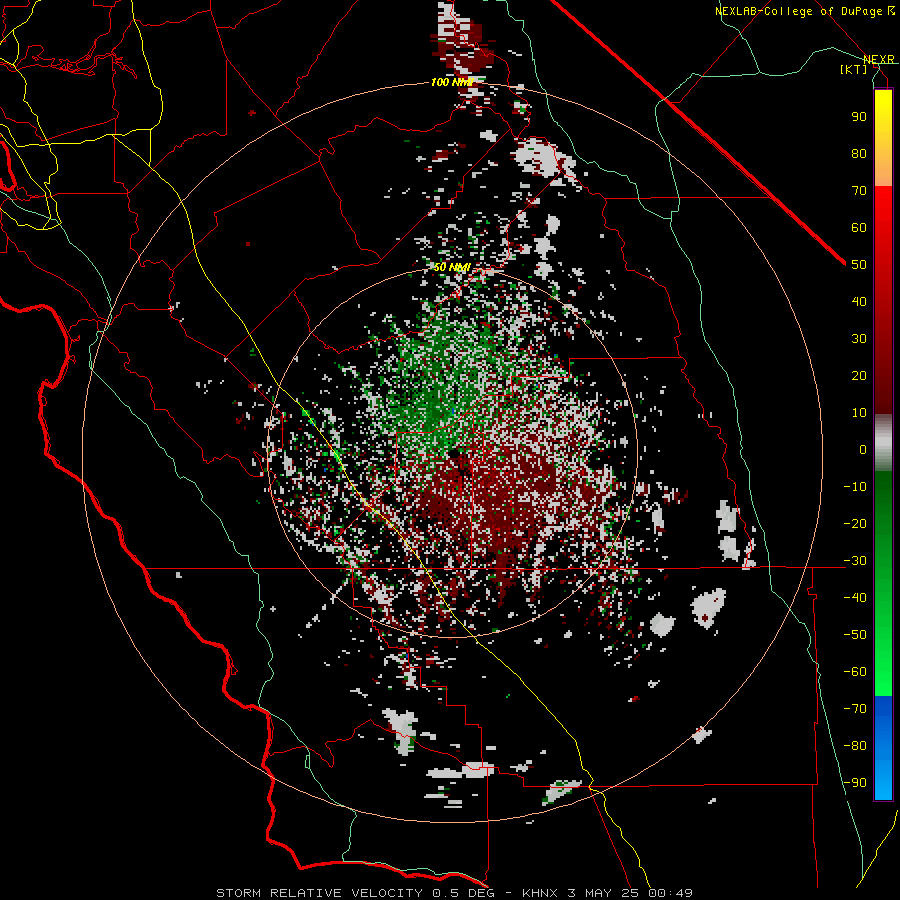Select the 10 value on velocity scale
This screenshot has height=900, width=900.
pyautogui.click(x=859, y=413)
